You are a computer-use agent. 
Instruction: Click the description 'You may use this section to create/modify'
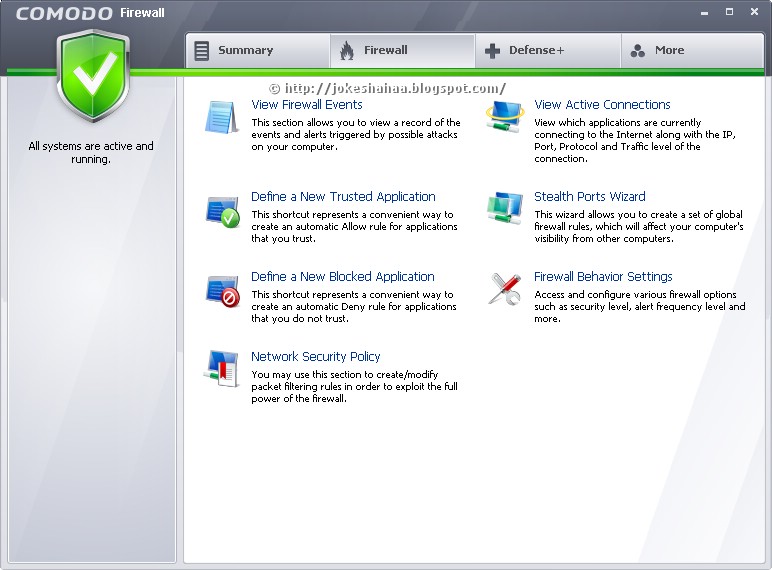coord(354,386)
